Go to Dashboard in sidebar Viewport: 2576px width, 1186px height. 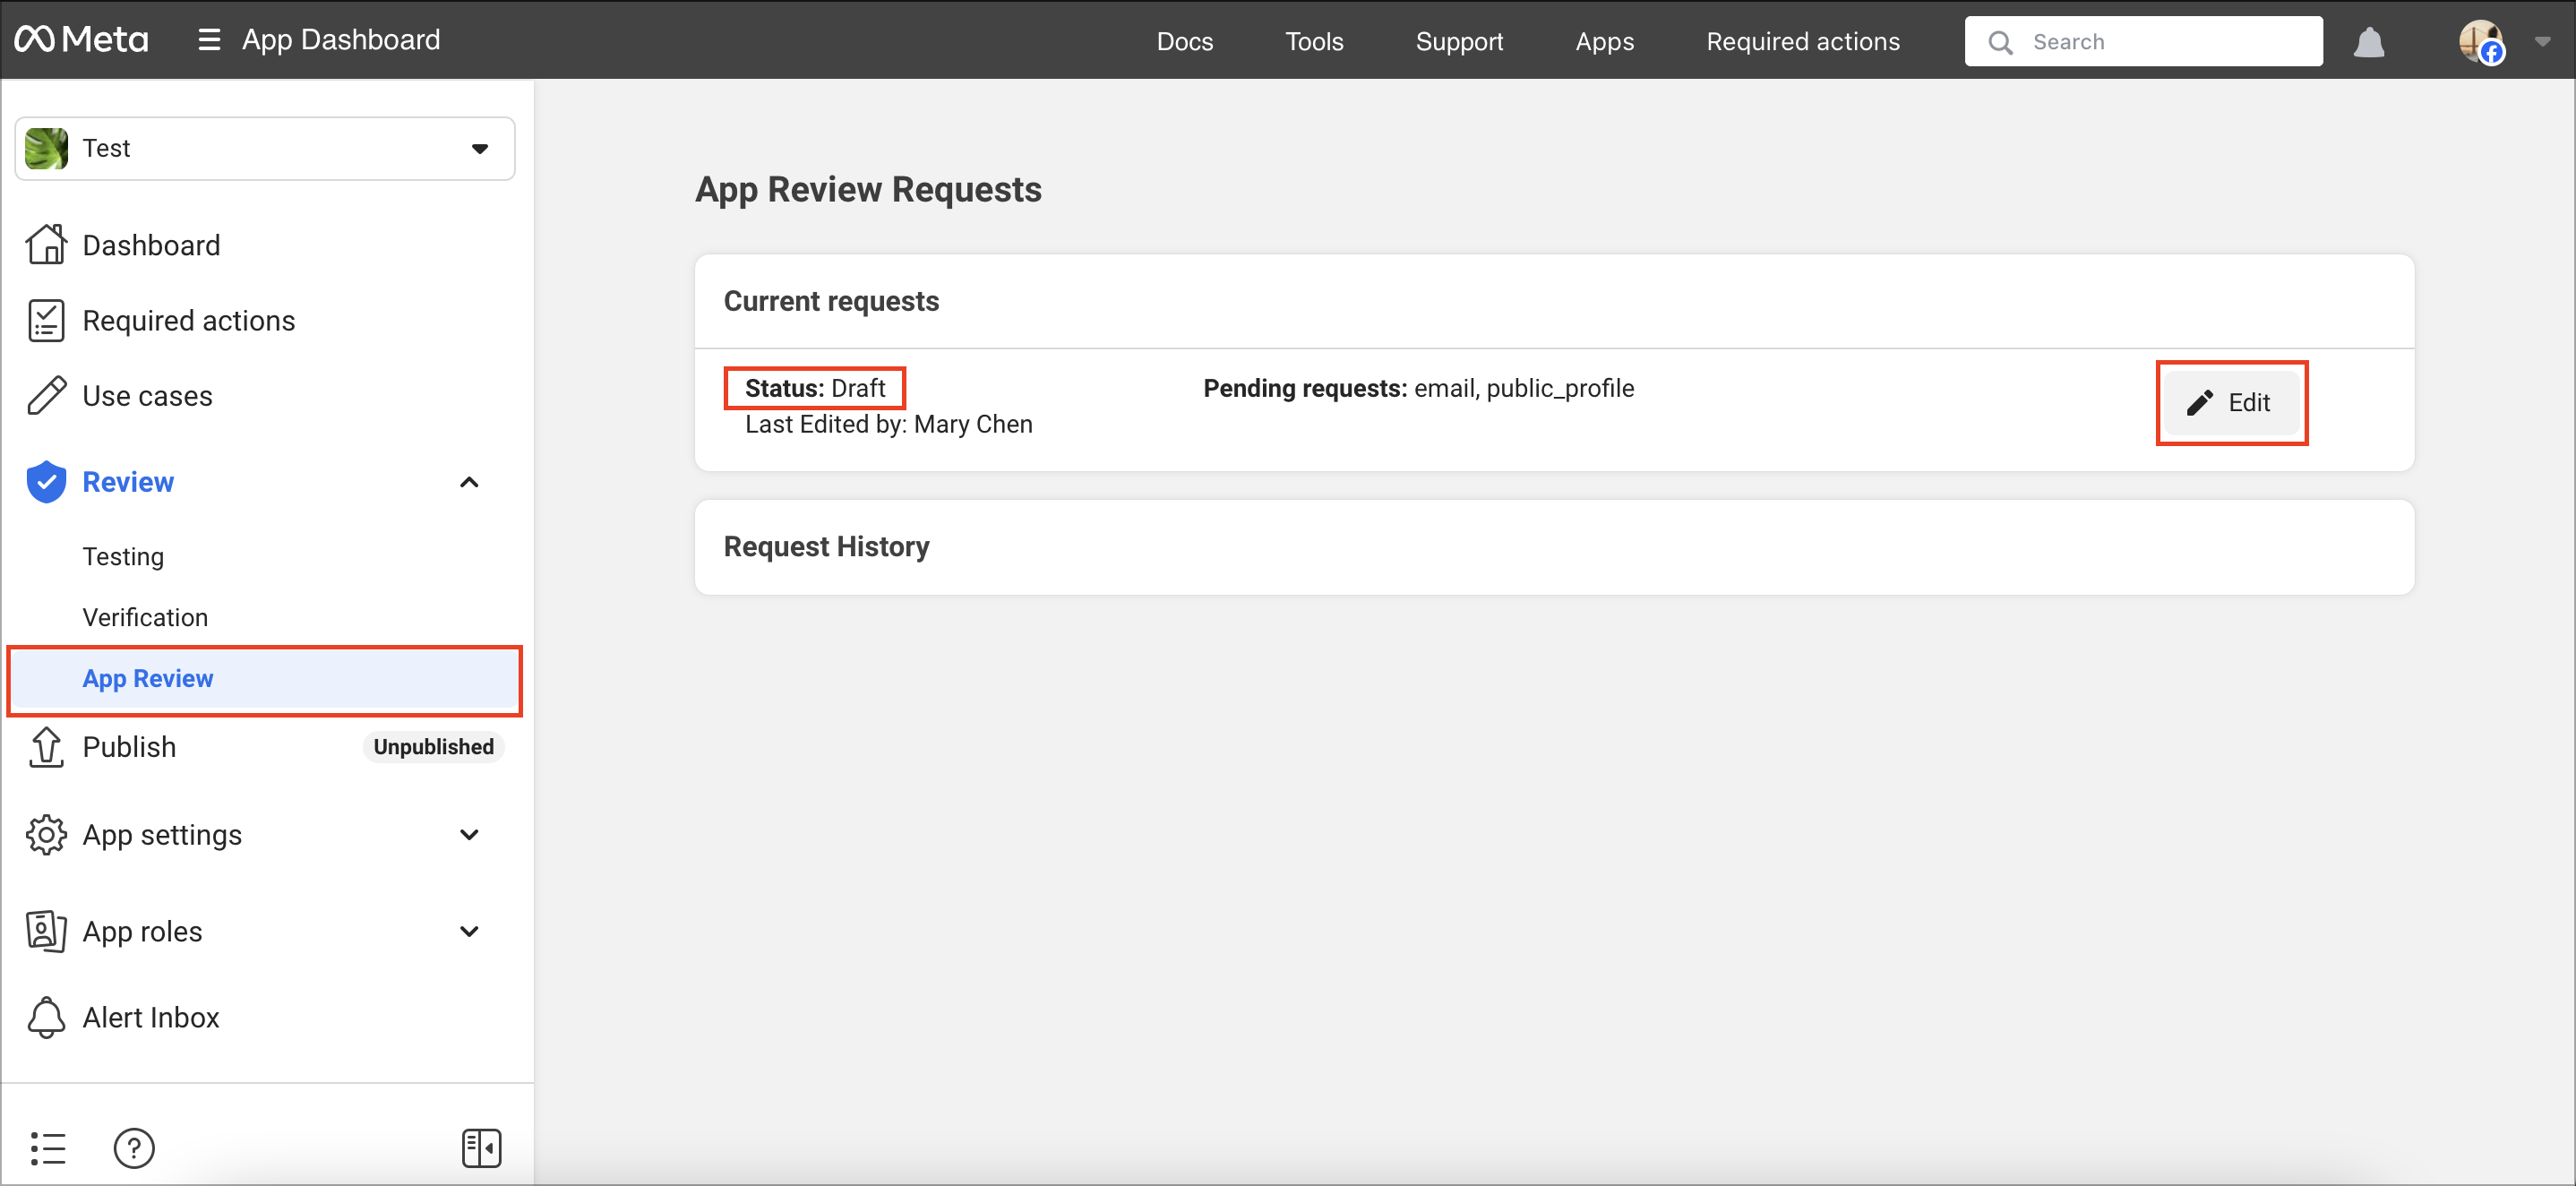tap(151, 245)
